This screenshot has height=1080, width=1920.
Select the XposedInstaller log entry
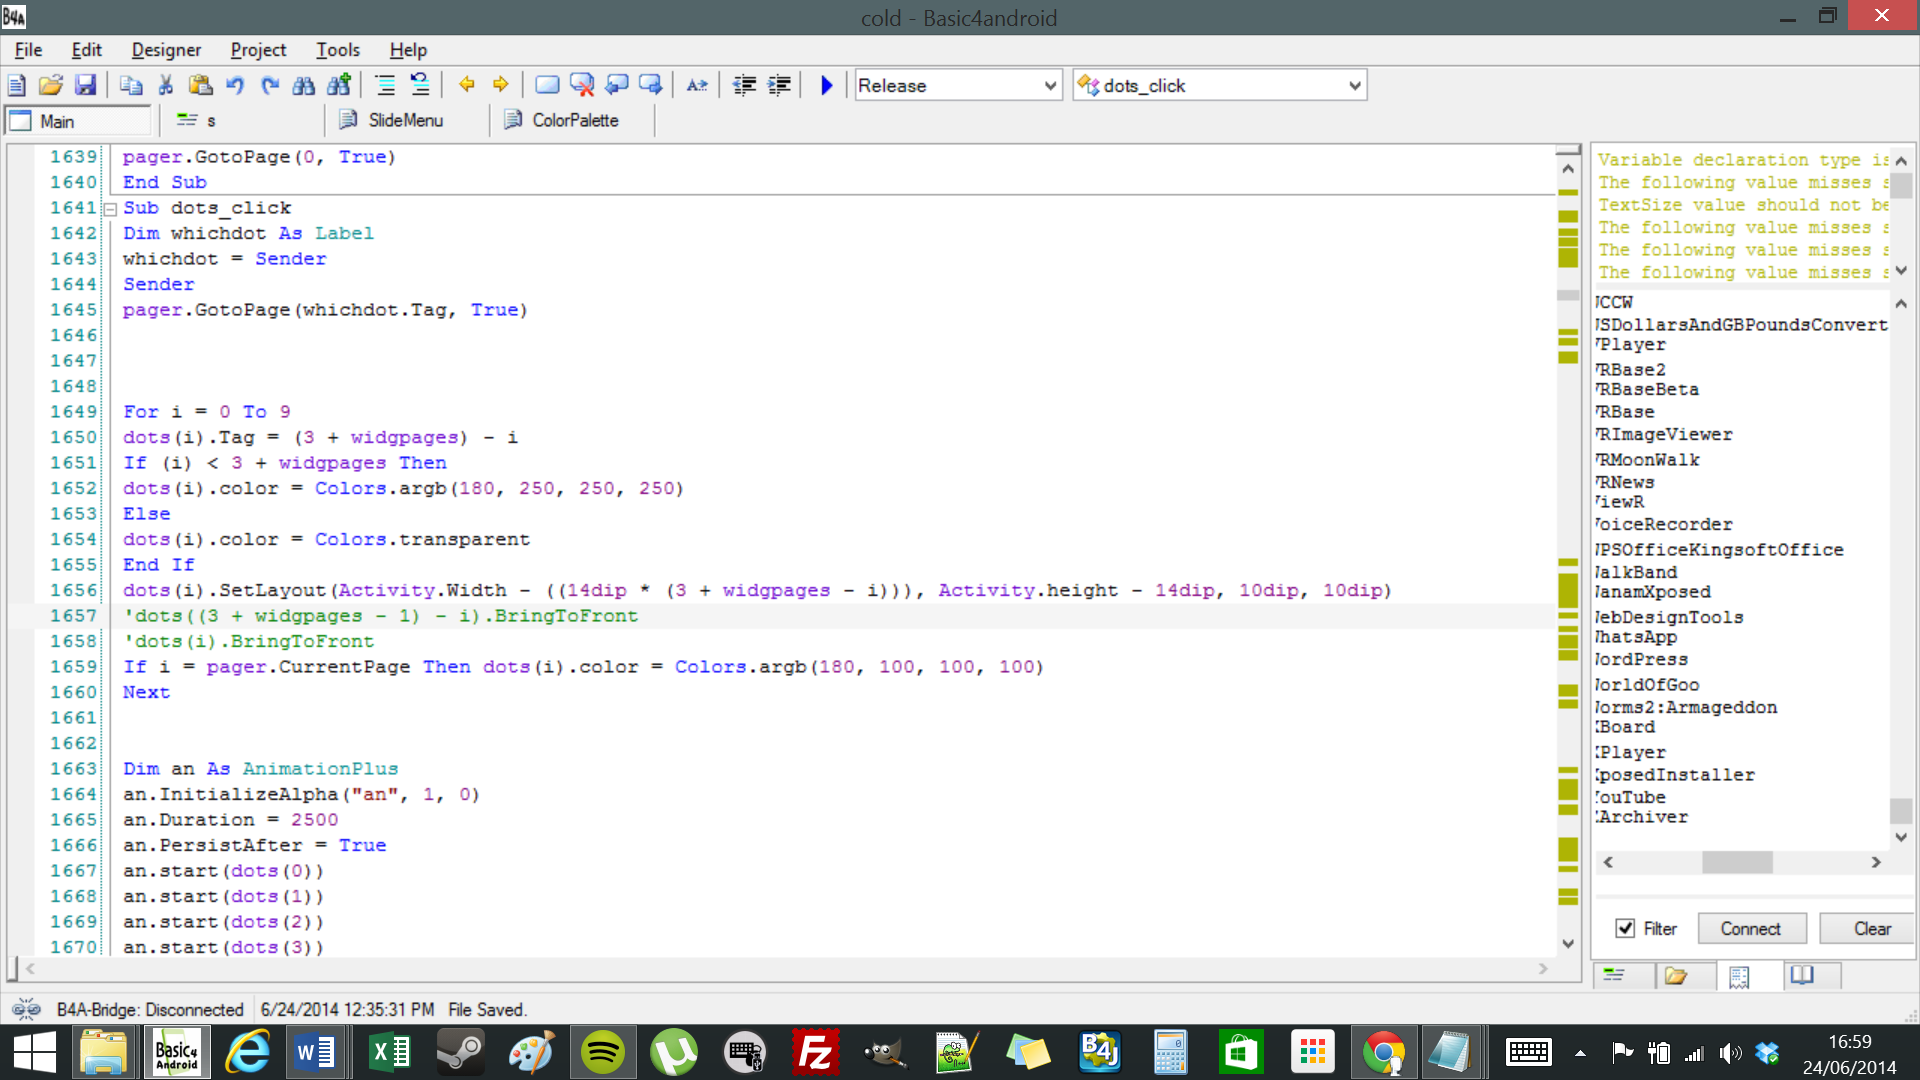tap(1675, 775)
